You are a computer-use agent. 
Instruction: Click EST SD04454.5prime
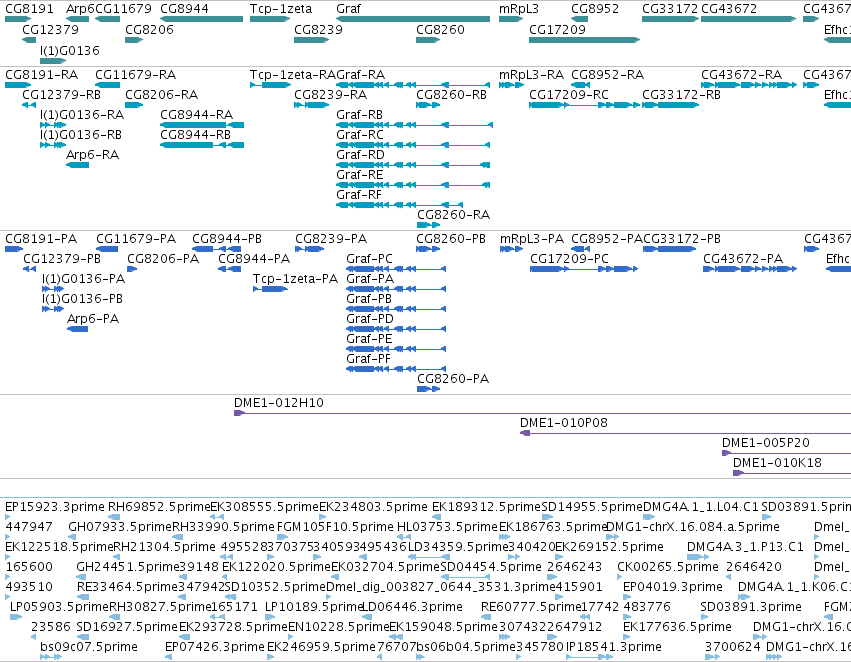(491, 567)
